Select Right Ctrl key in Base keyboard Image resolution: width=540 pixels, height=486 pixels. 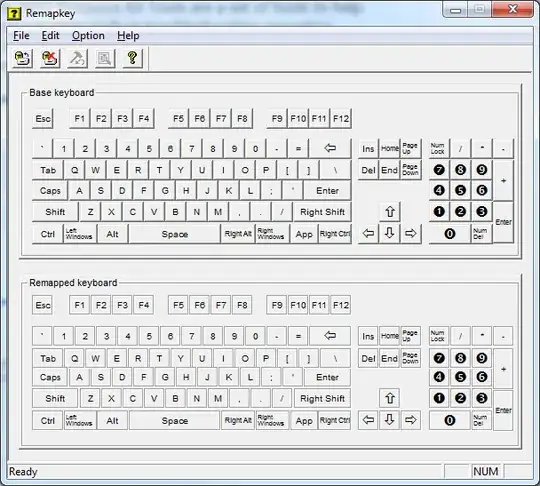click(x=335, y=234)
